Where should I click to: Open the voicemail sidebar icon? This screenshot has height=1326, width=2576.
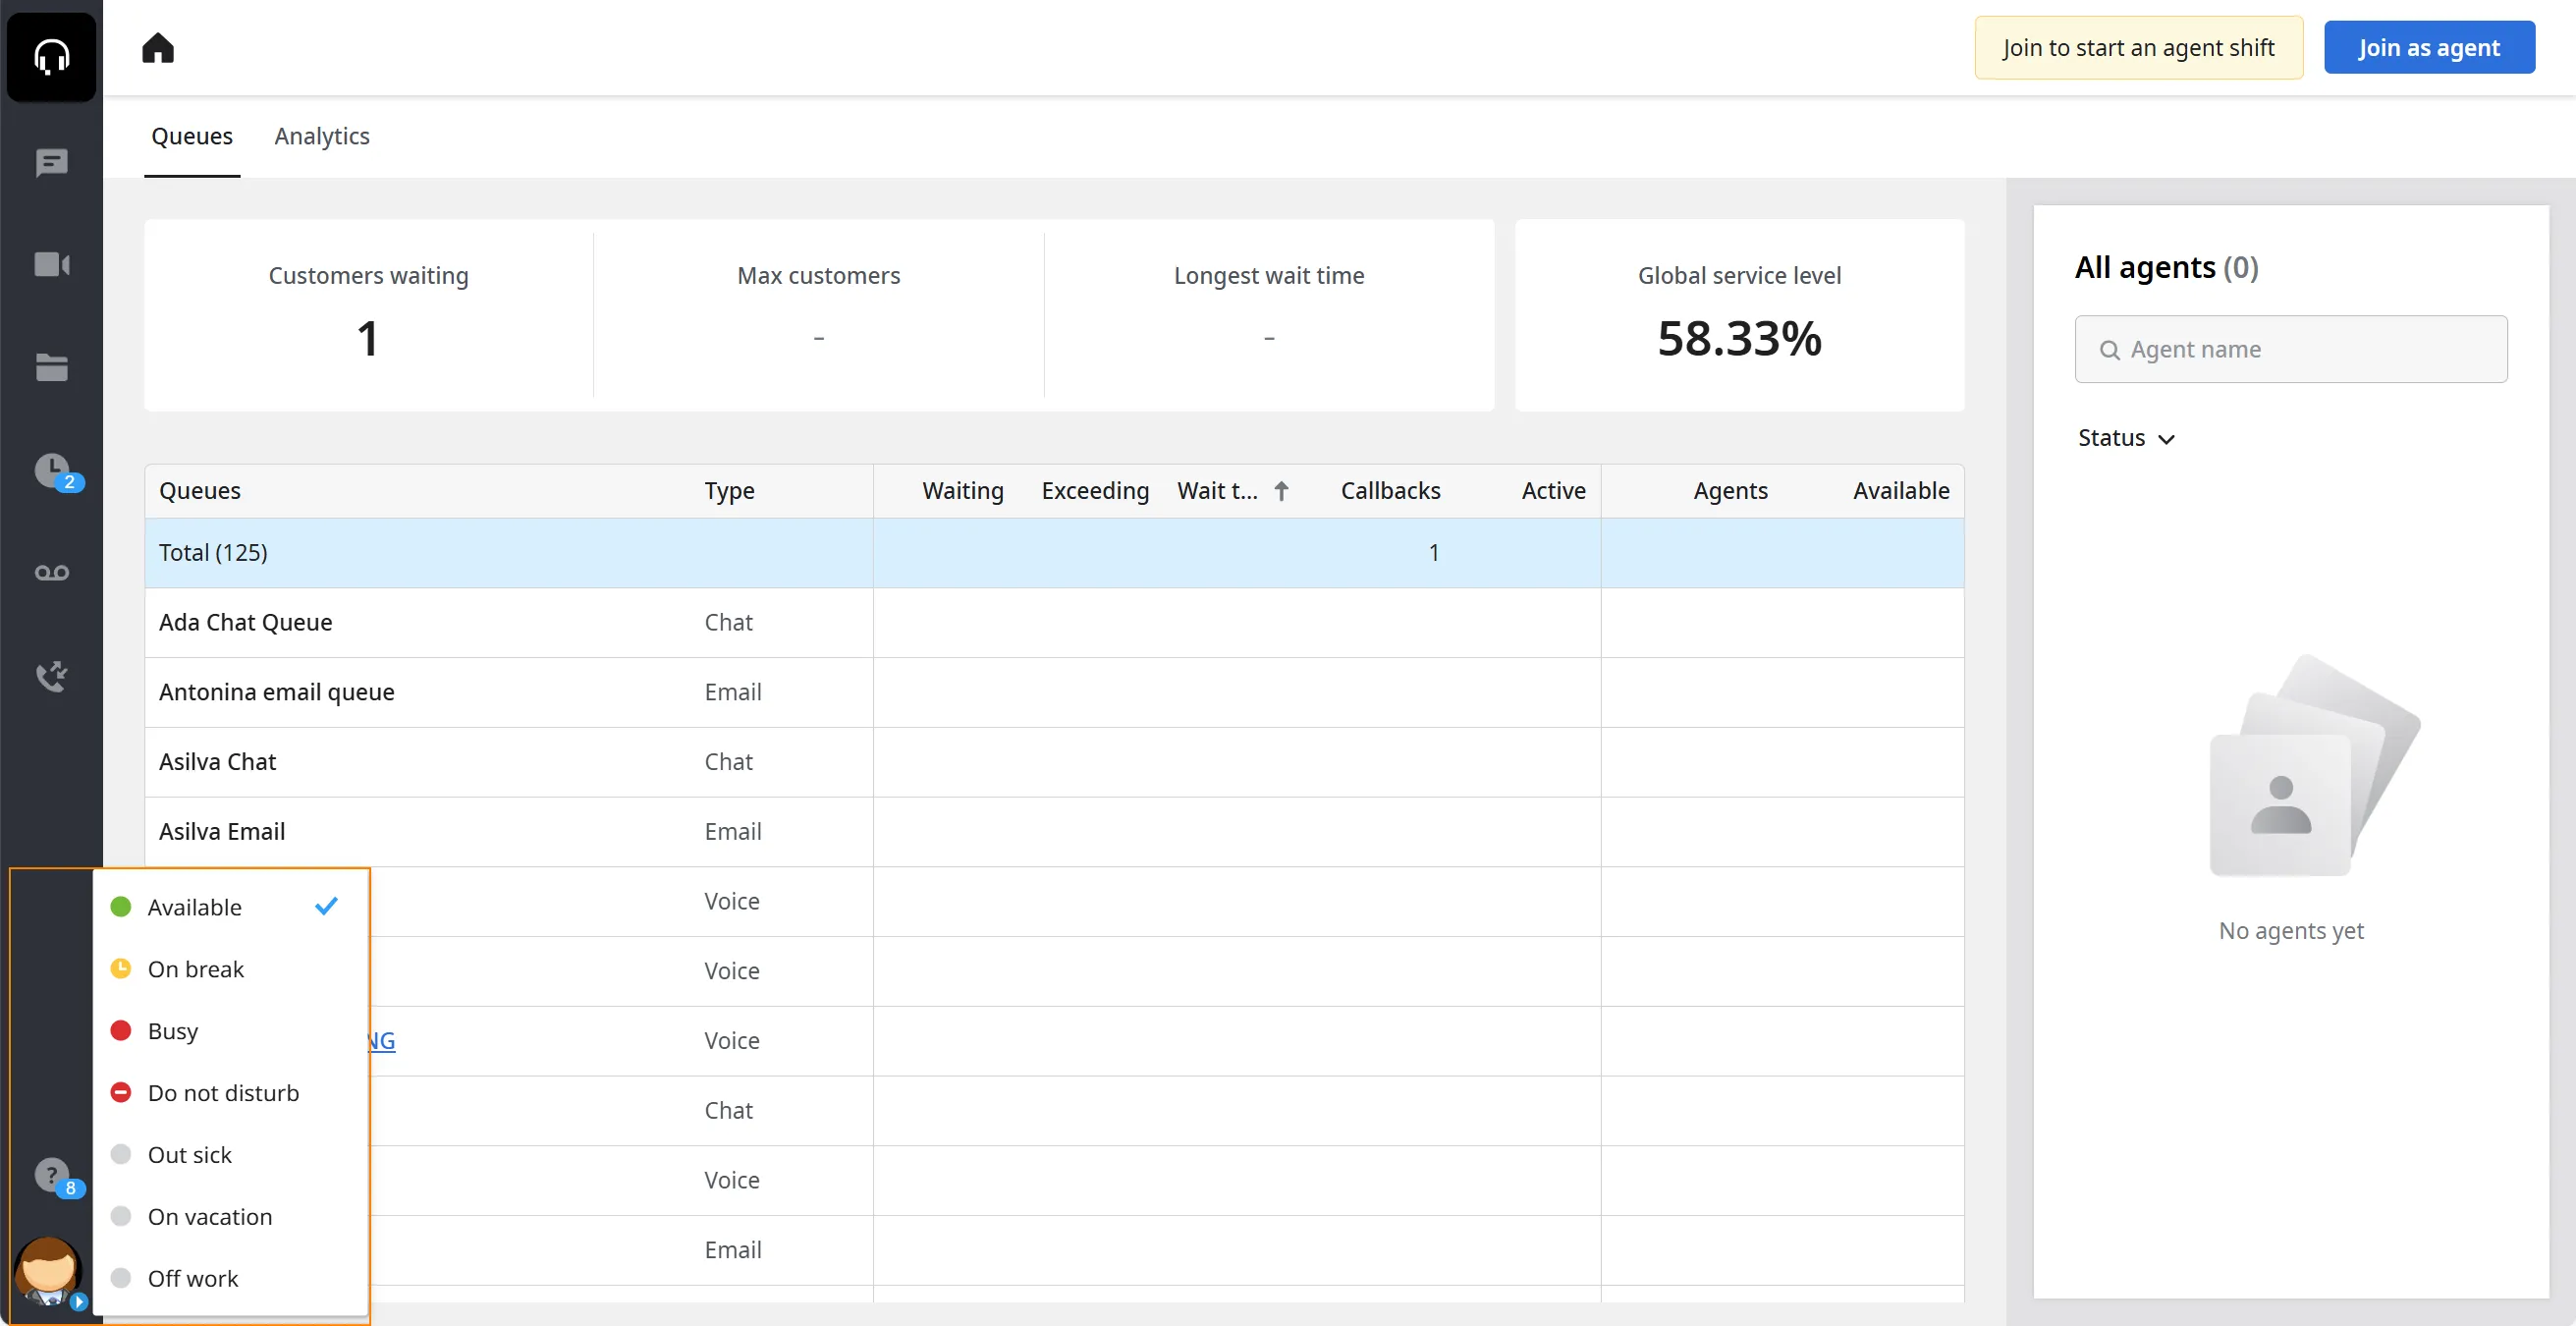point(51,573)
